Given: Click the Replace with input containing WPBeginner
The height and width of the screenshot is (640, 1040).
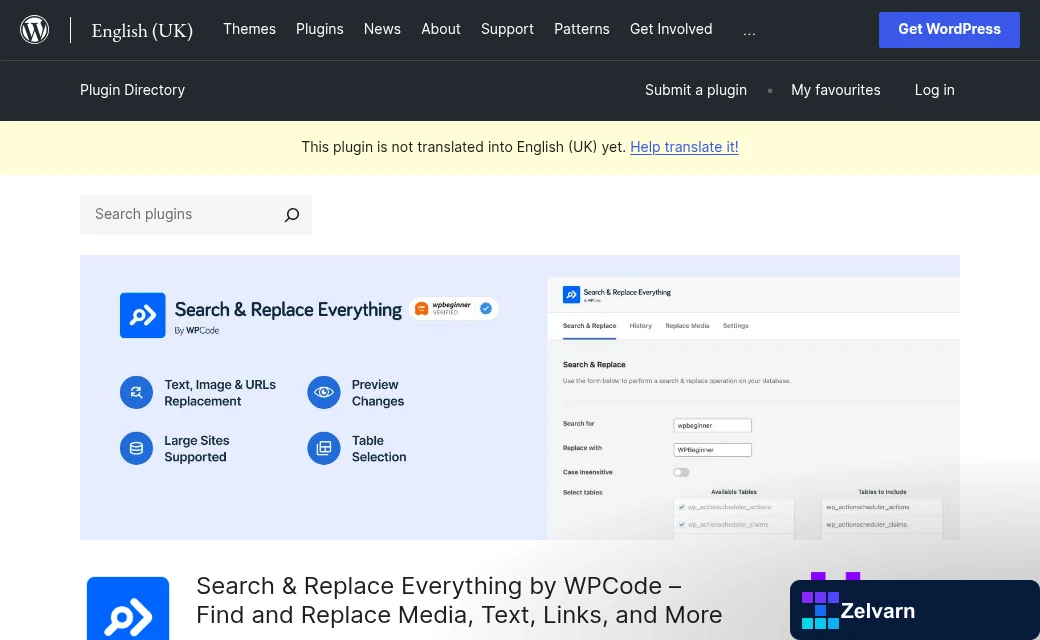Looking at the screenshot, I should click(712, 450).
